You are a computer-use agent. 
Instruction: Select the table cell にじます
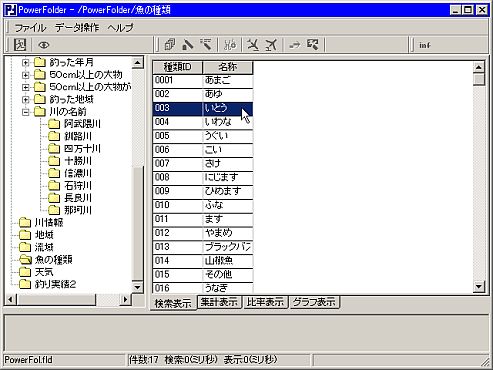228,178
